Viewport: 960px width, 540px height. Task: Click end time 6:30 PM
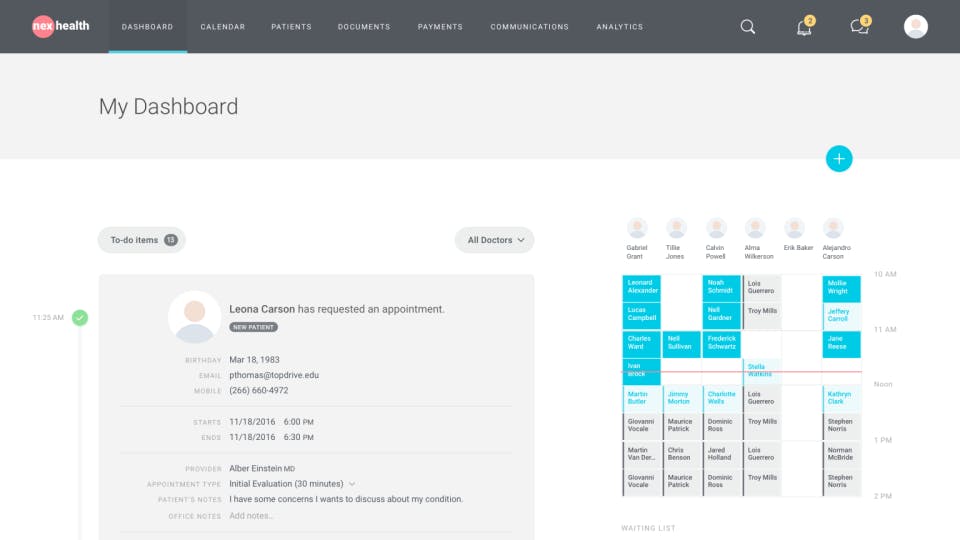pyautogui.click(x=298, y=437)
